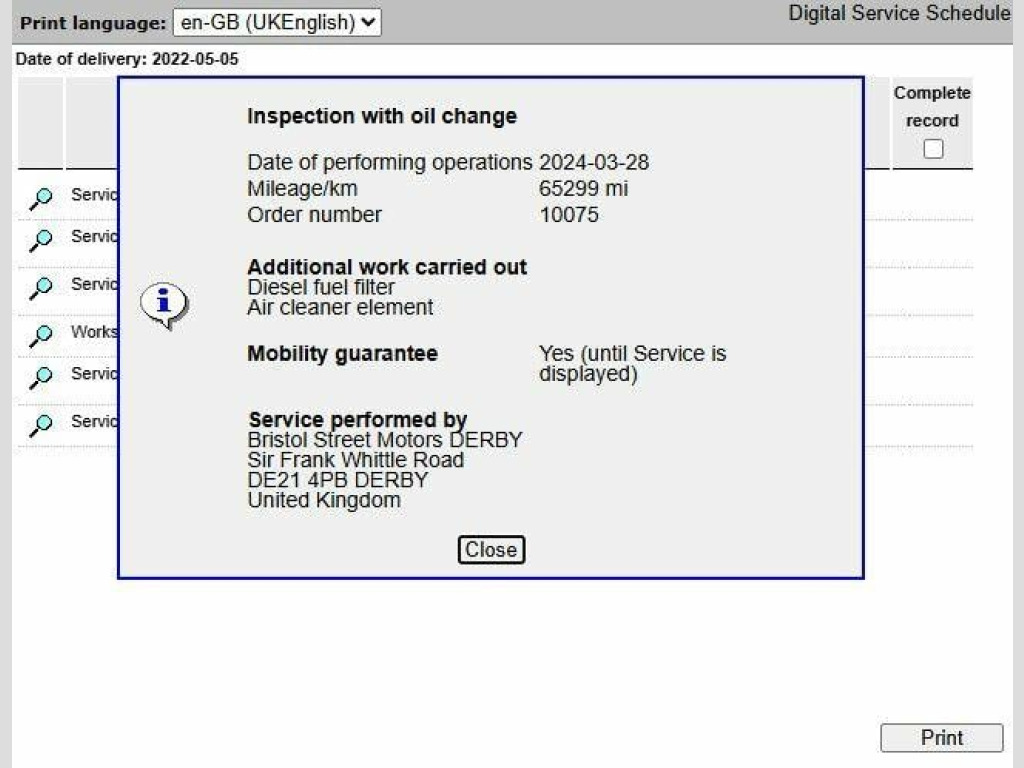
Task: Click the mileage value 65299 mi
Action: 583,189
